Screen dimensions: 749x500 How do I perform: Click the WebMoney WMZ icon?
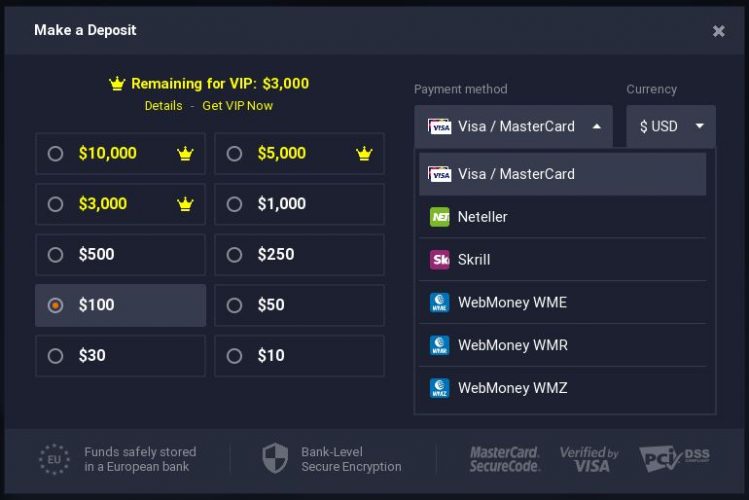point(439,388)
